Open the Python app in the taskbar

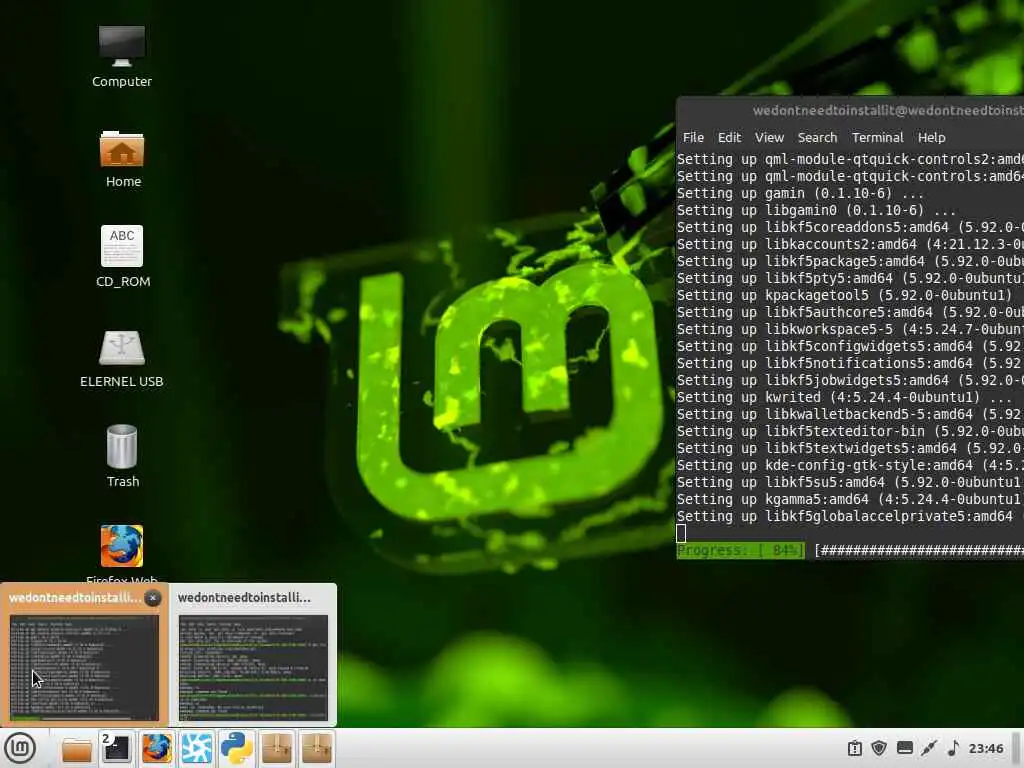236,748
